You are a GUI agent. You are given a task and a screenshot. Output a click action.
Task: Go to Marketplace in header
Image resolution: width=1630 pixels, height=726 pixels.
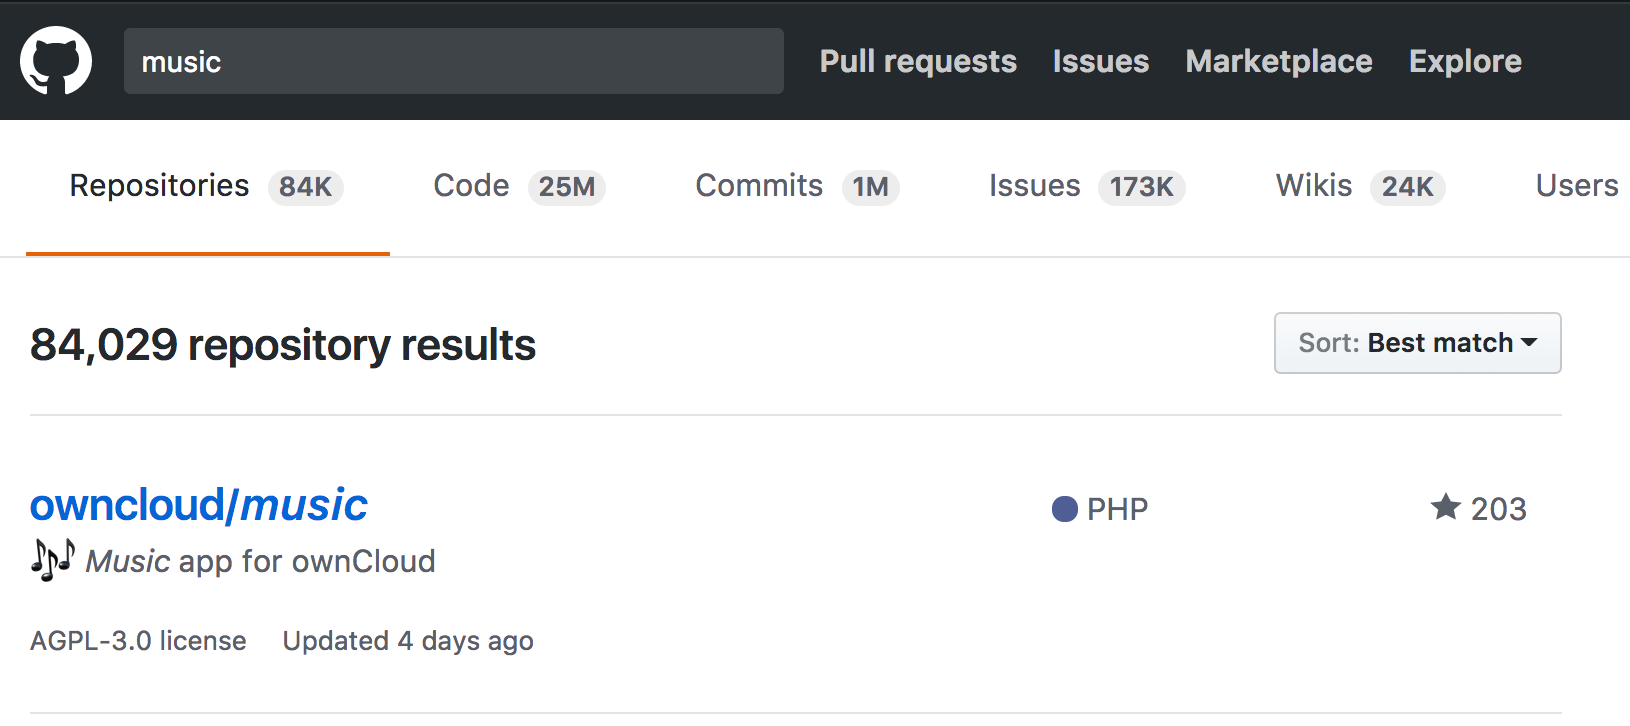click(x=1278, y=61)
